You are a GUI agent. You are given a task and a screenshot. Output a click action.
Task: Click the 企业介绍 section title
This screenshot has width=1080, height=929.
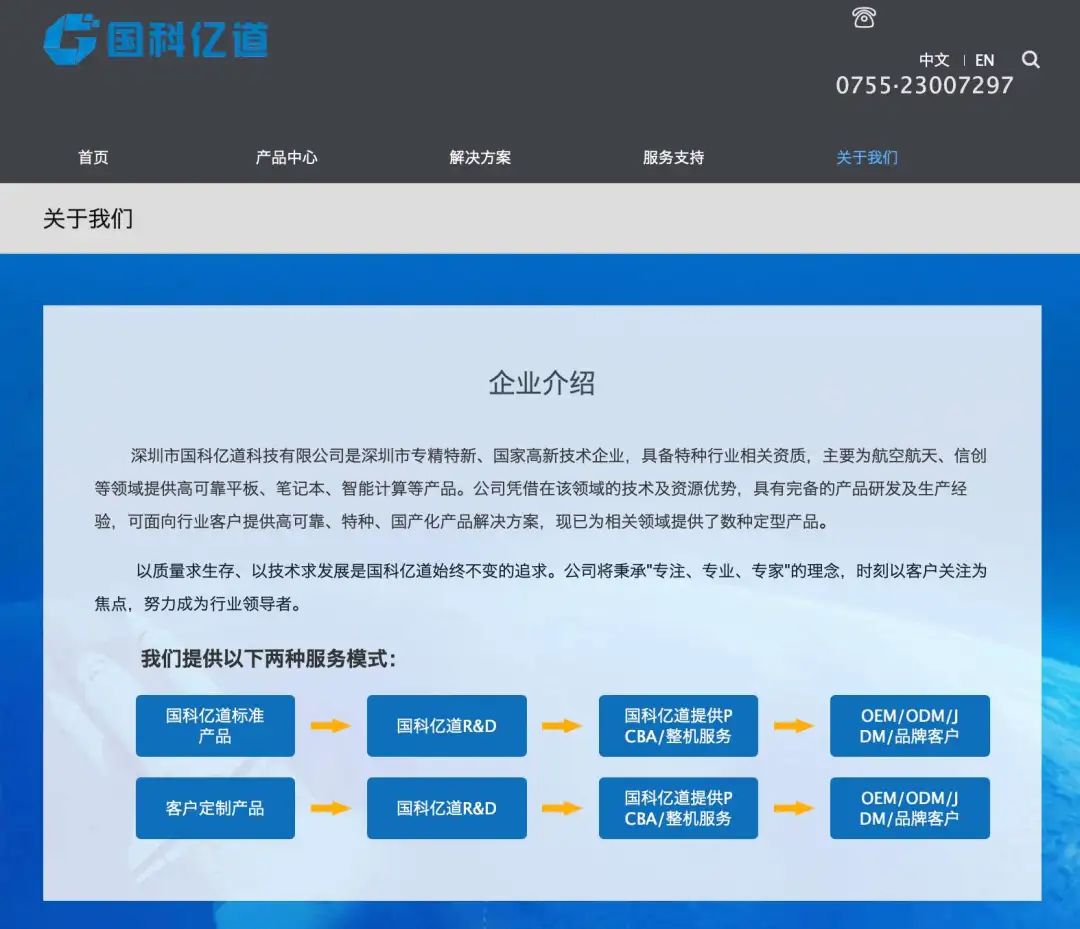[x=542, y=383]
